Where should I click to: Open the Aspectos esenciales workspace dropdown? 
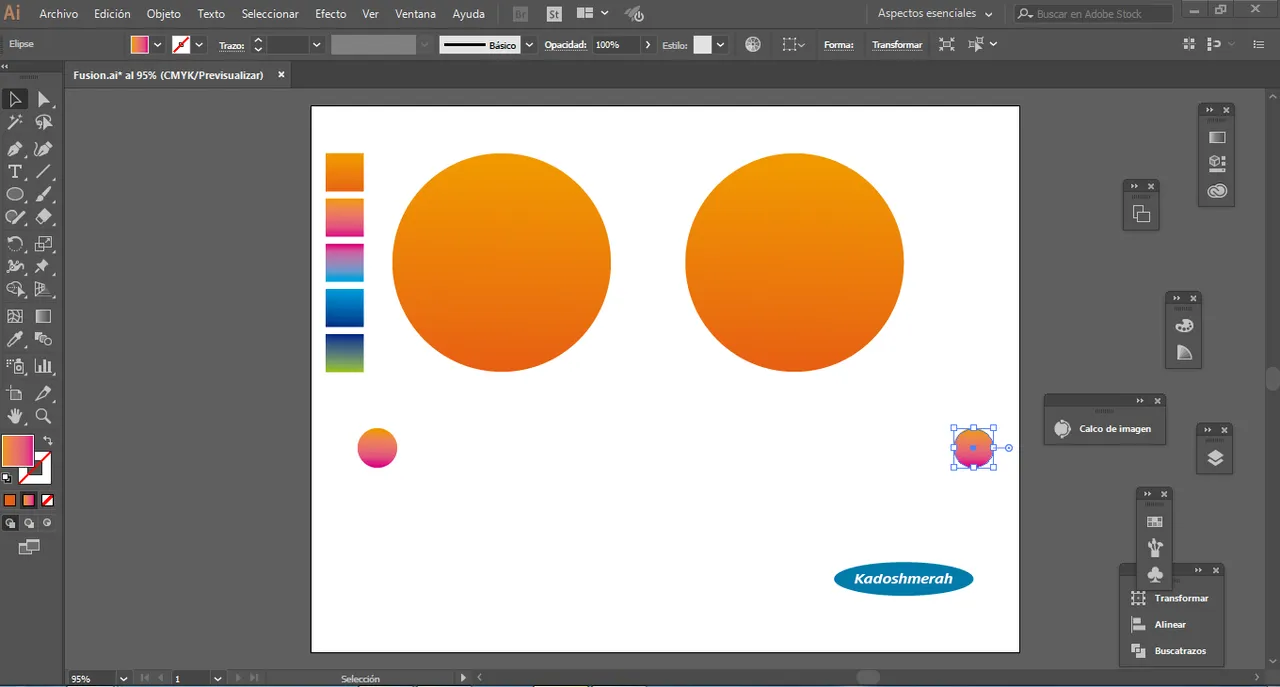[935, 14]
